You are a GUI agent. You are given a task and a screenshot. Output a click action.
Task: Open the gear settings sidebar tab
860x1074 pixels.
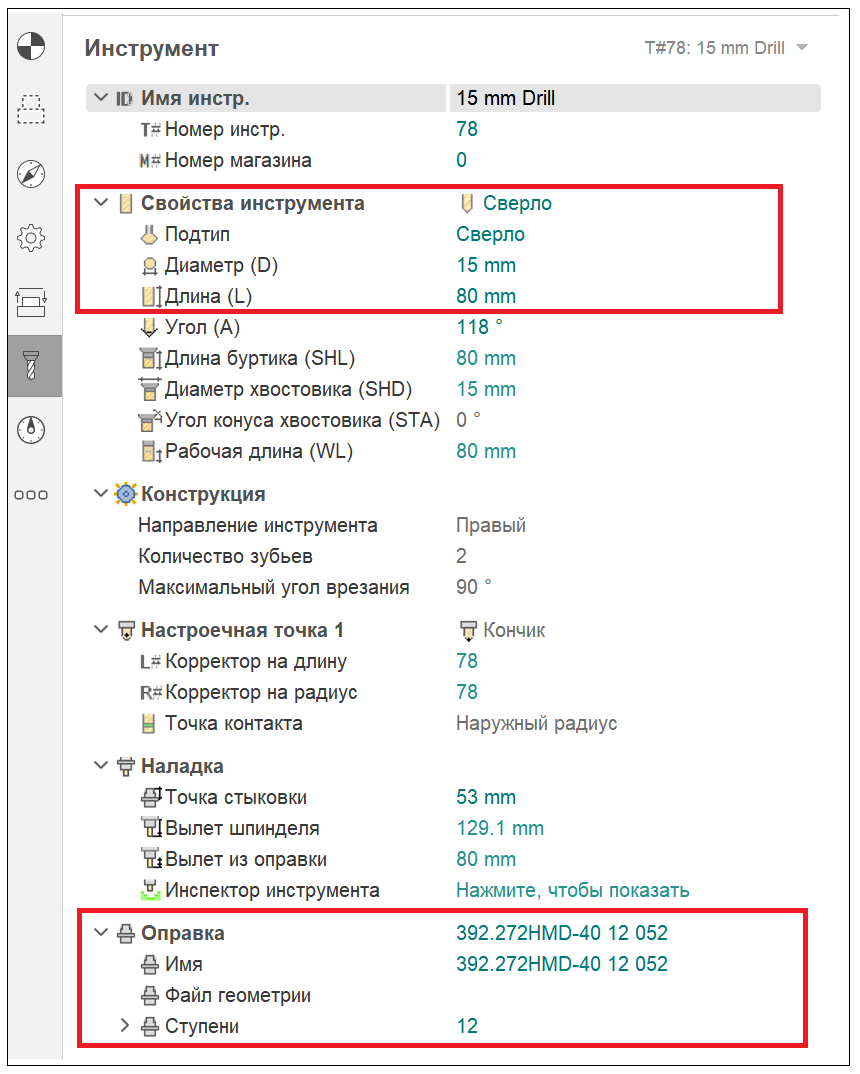(32, 238)
